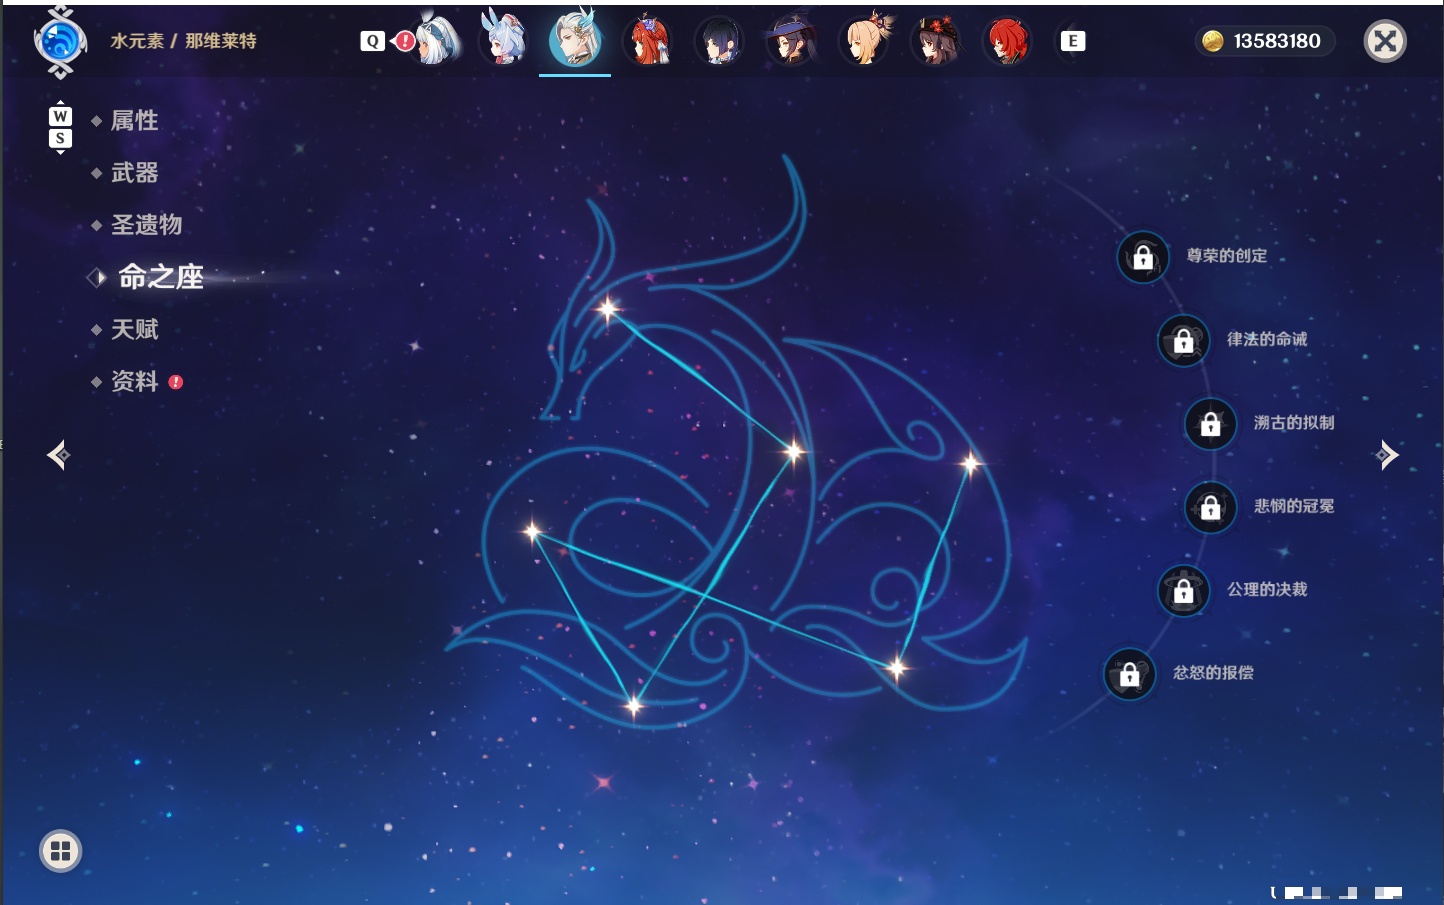1444x905 pixels.
Task: Select the white-haired character with the blue top hat
Action: (436, 41)
